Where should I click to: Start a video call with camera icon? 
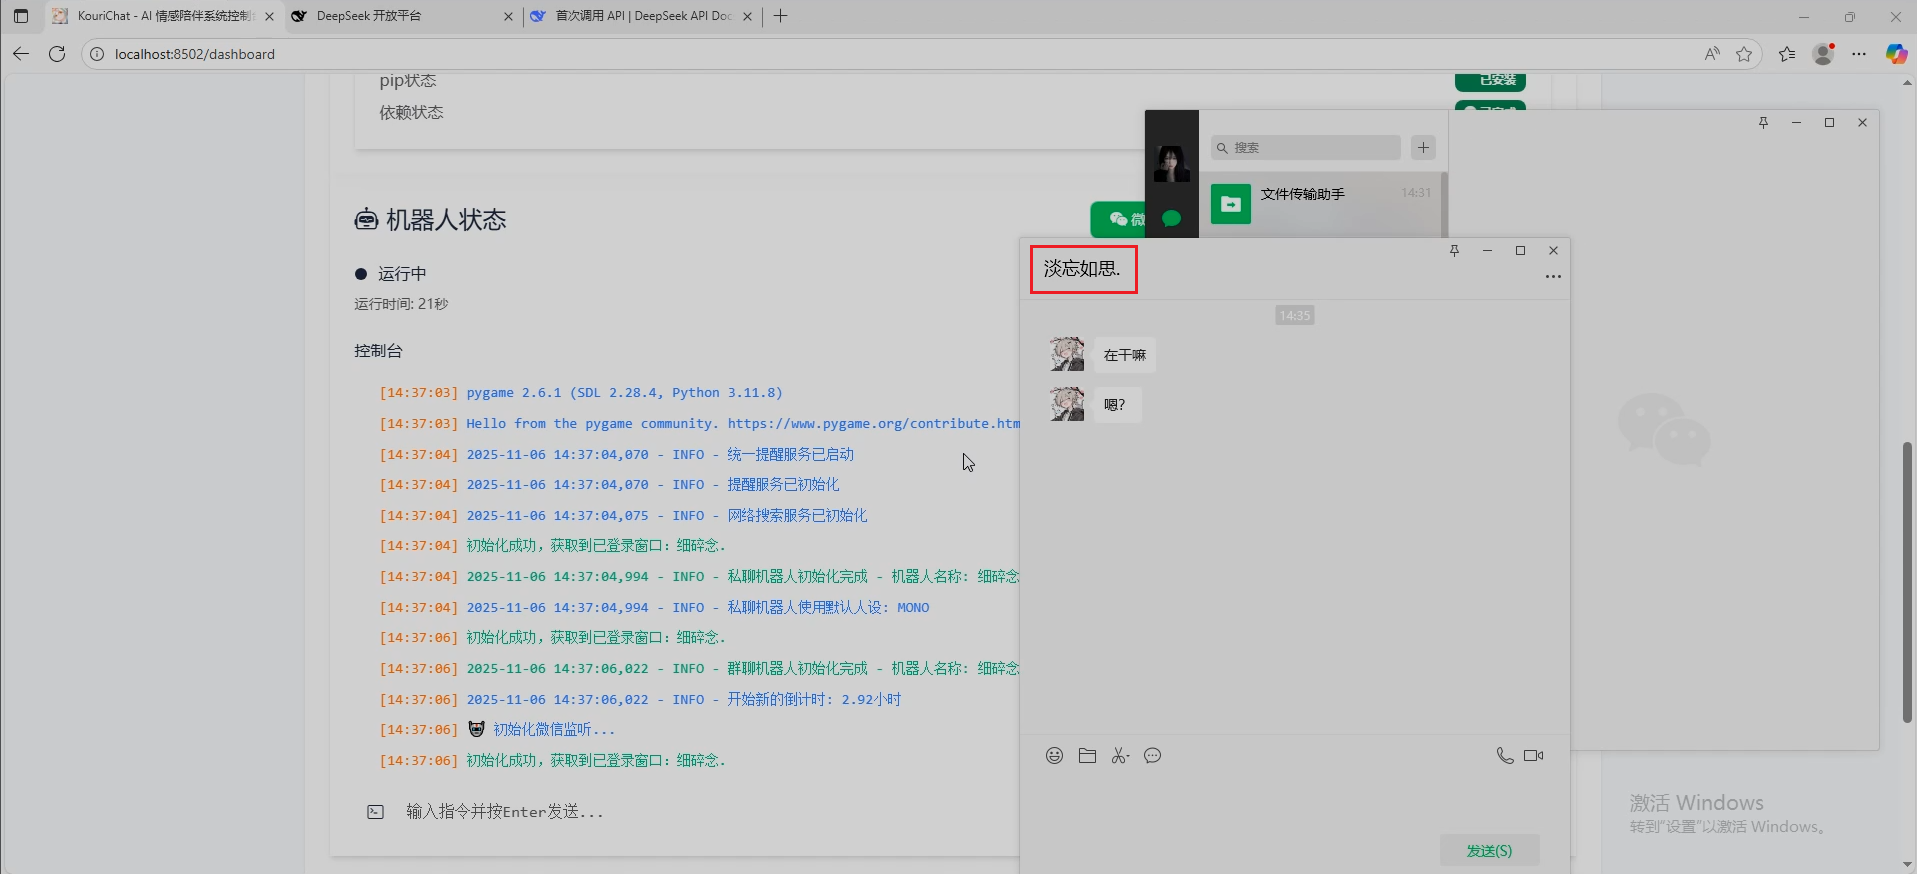1534,756
